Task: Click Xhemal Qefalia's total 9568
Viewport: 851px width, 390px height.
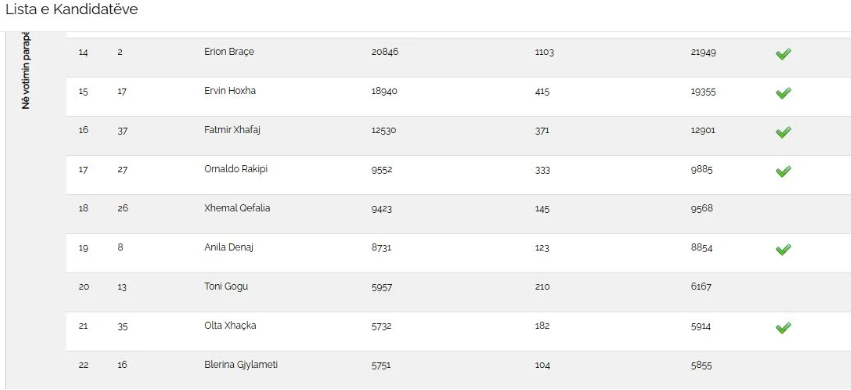Action: point(701,208)
